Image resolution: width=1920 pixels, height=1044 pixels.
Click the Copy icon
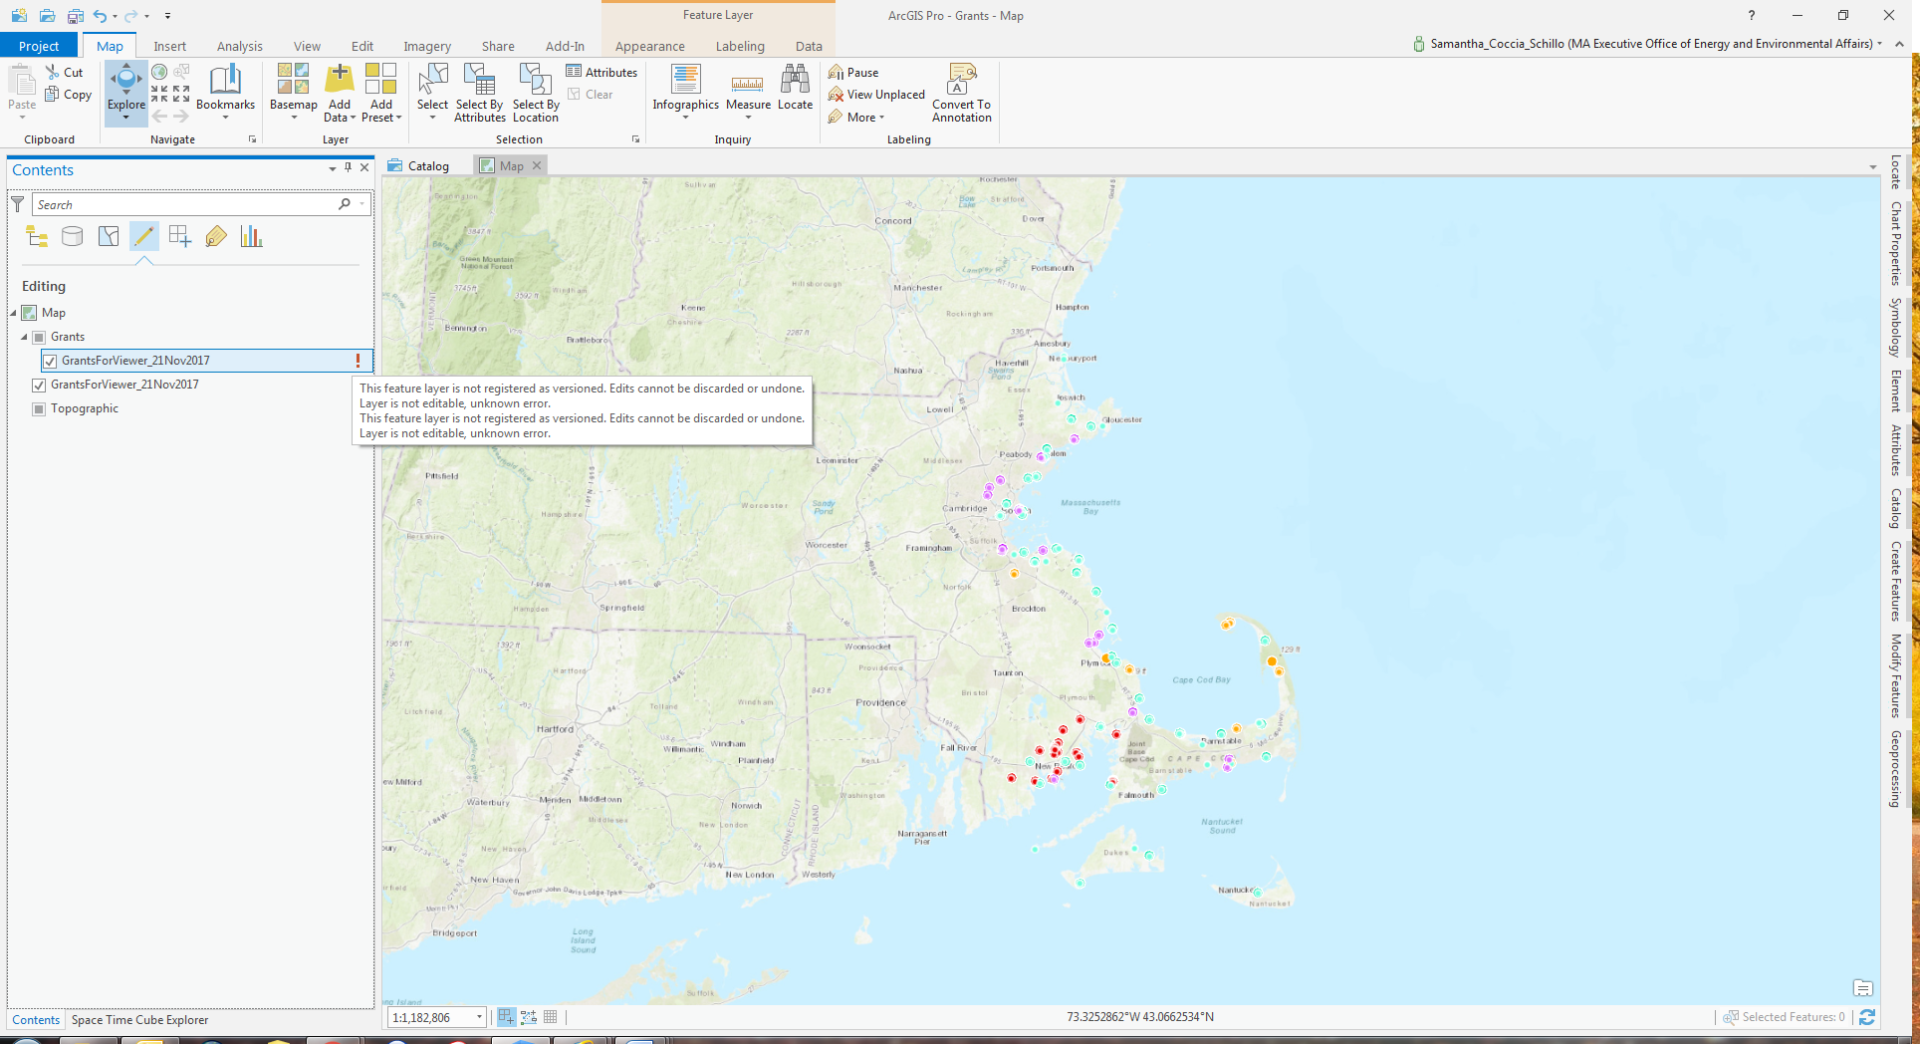pos(53,94)
